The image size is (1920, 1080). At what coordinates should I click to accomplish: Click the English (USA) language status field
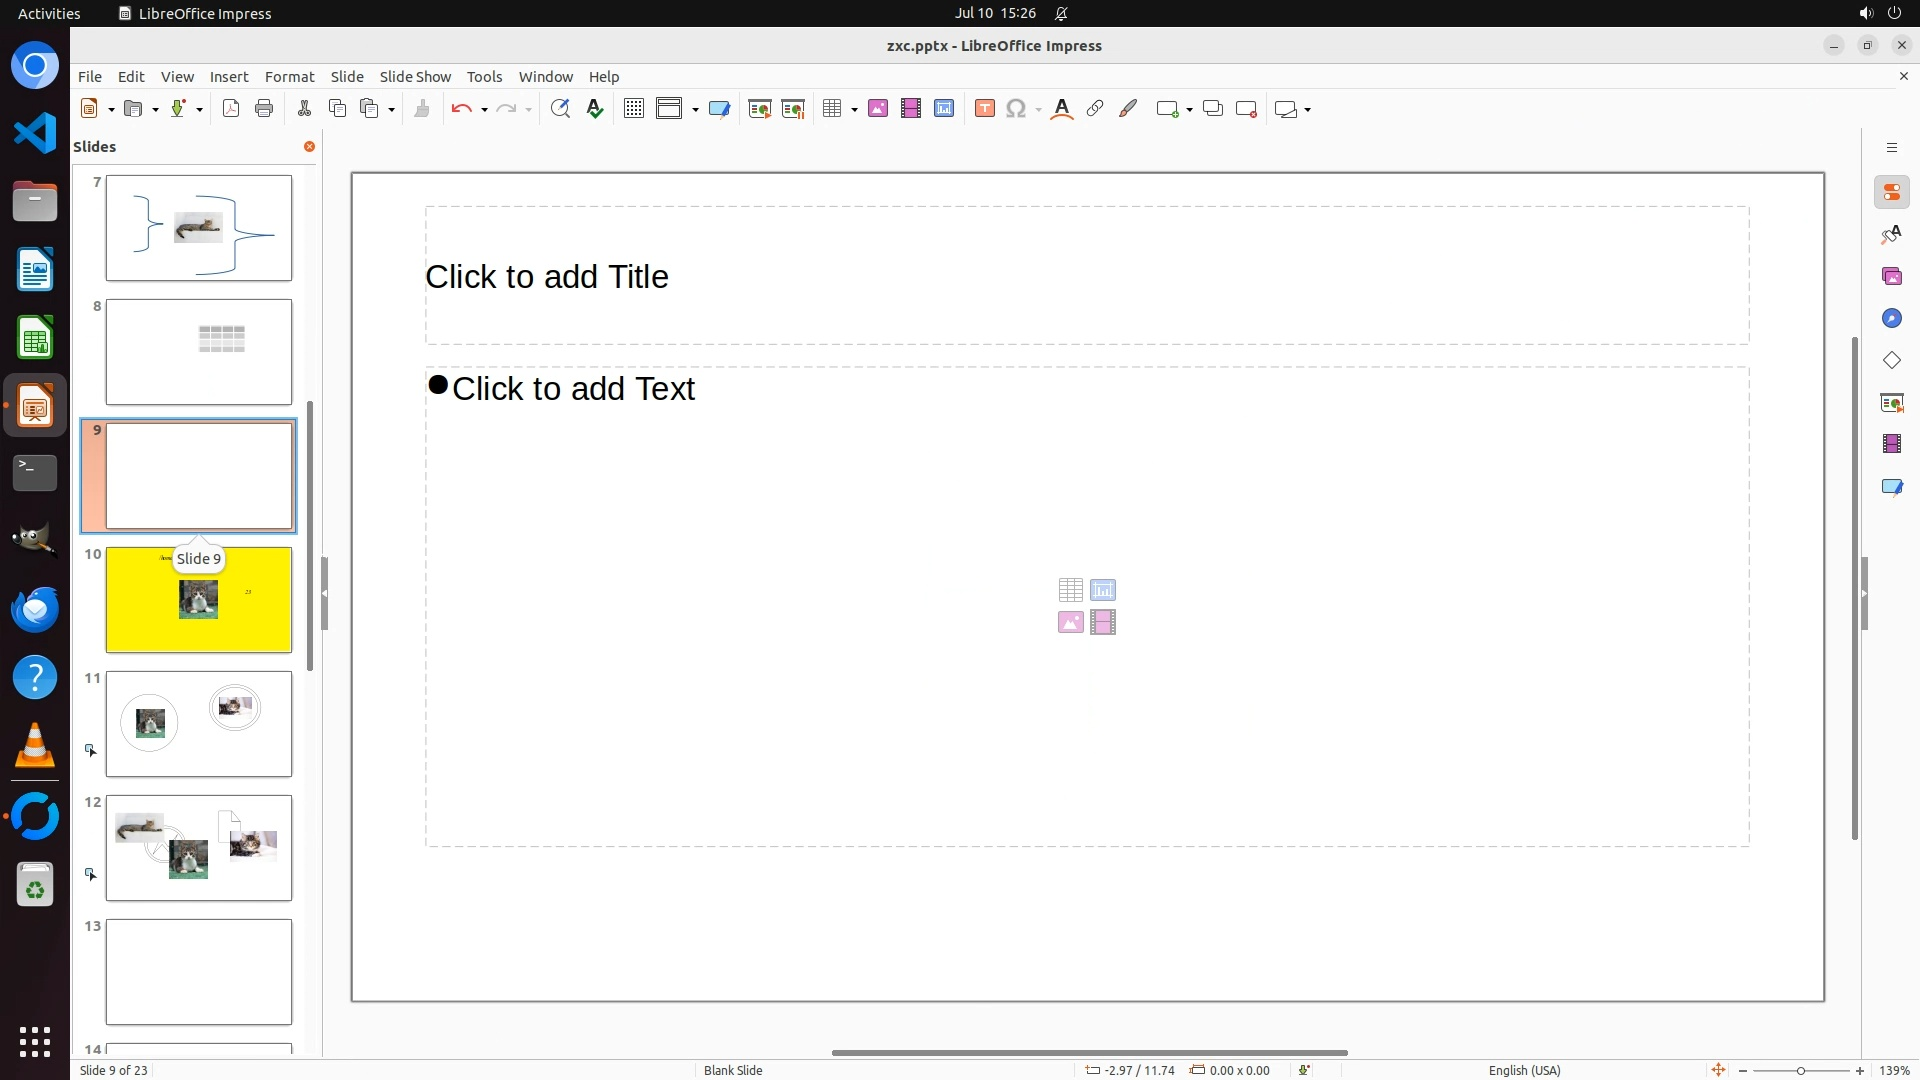click(x=1523, y=1070)
